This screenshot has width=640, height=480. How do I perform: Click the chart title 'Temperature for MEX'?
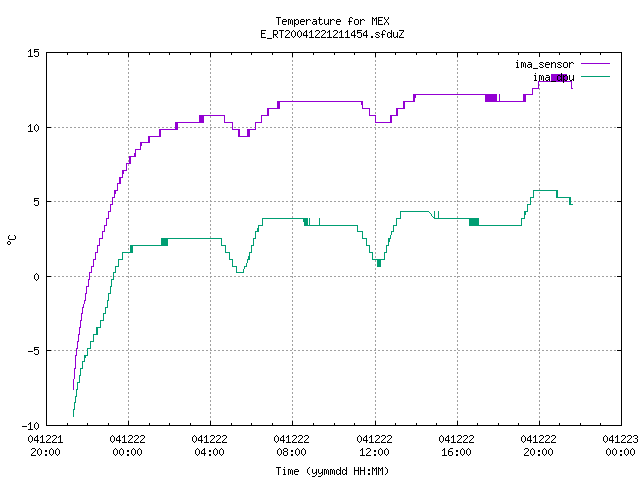point(332,21)
